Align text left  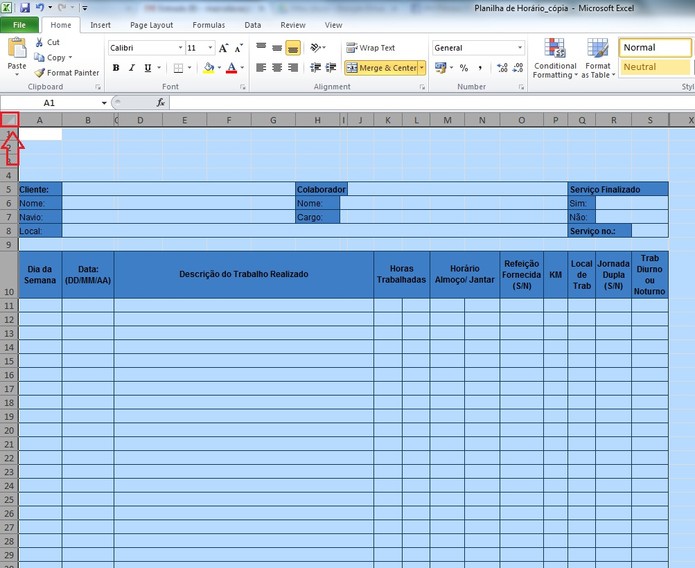pos(261,68)
